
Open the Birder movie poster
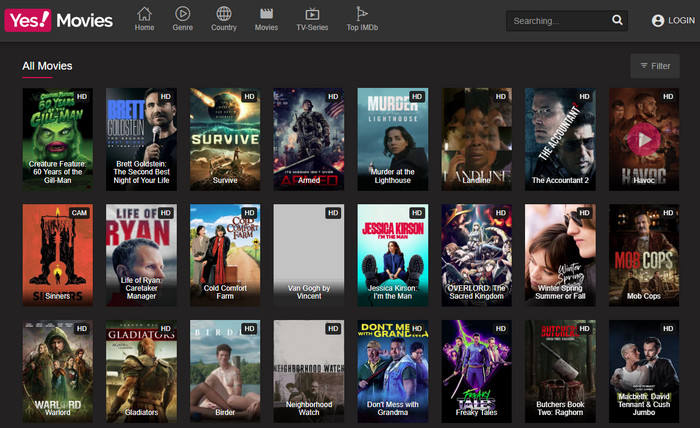coord(225,371)
